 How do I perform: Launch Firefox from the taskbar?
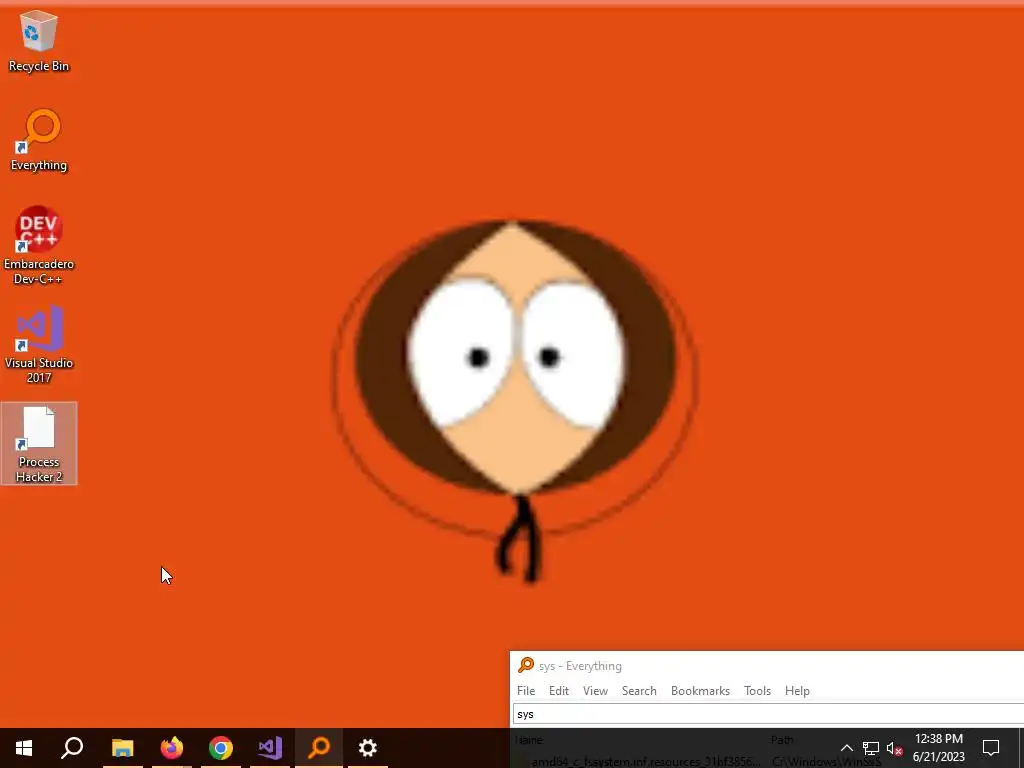172,748
